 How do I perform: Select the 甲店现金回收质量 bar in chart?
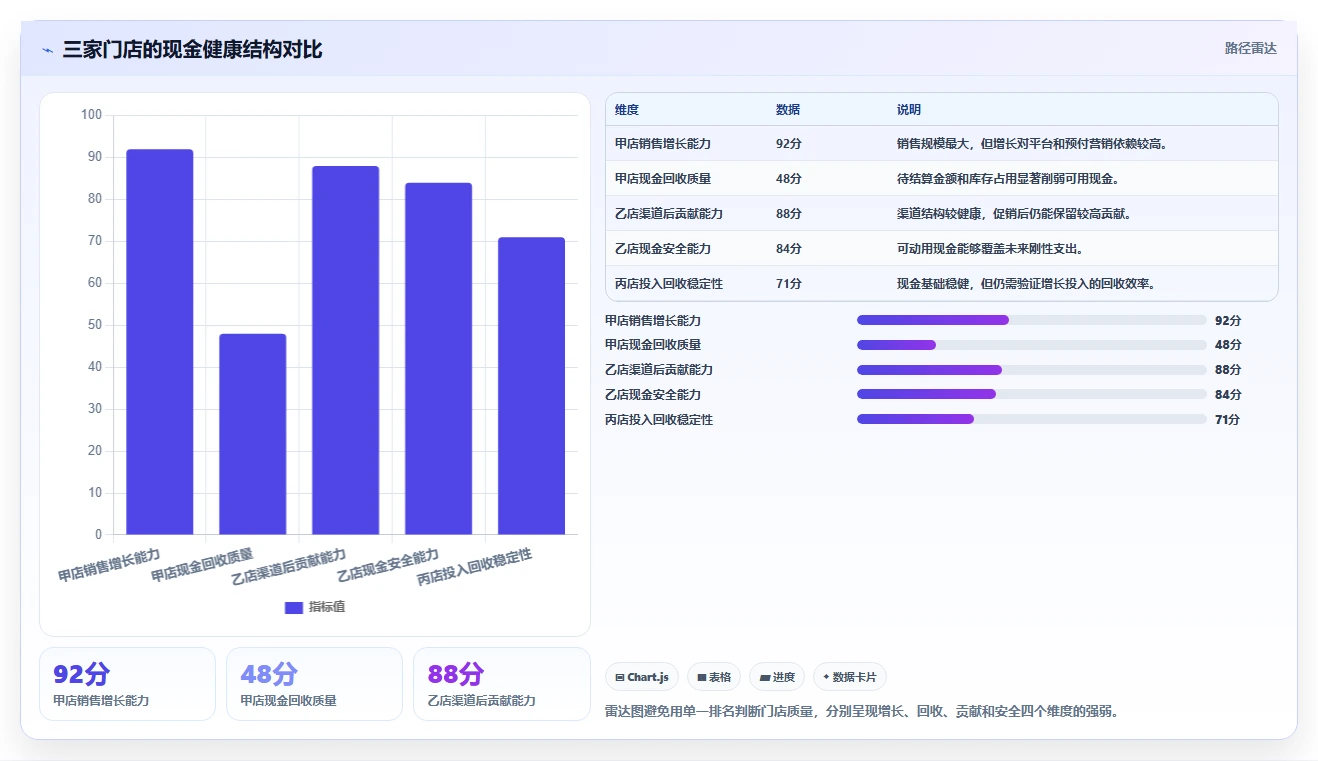(252, 434)
